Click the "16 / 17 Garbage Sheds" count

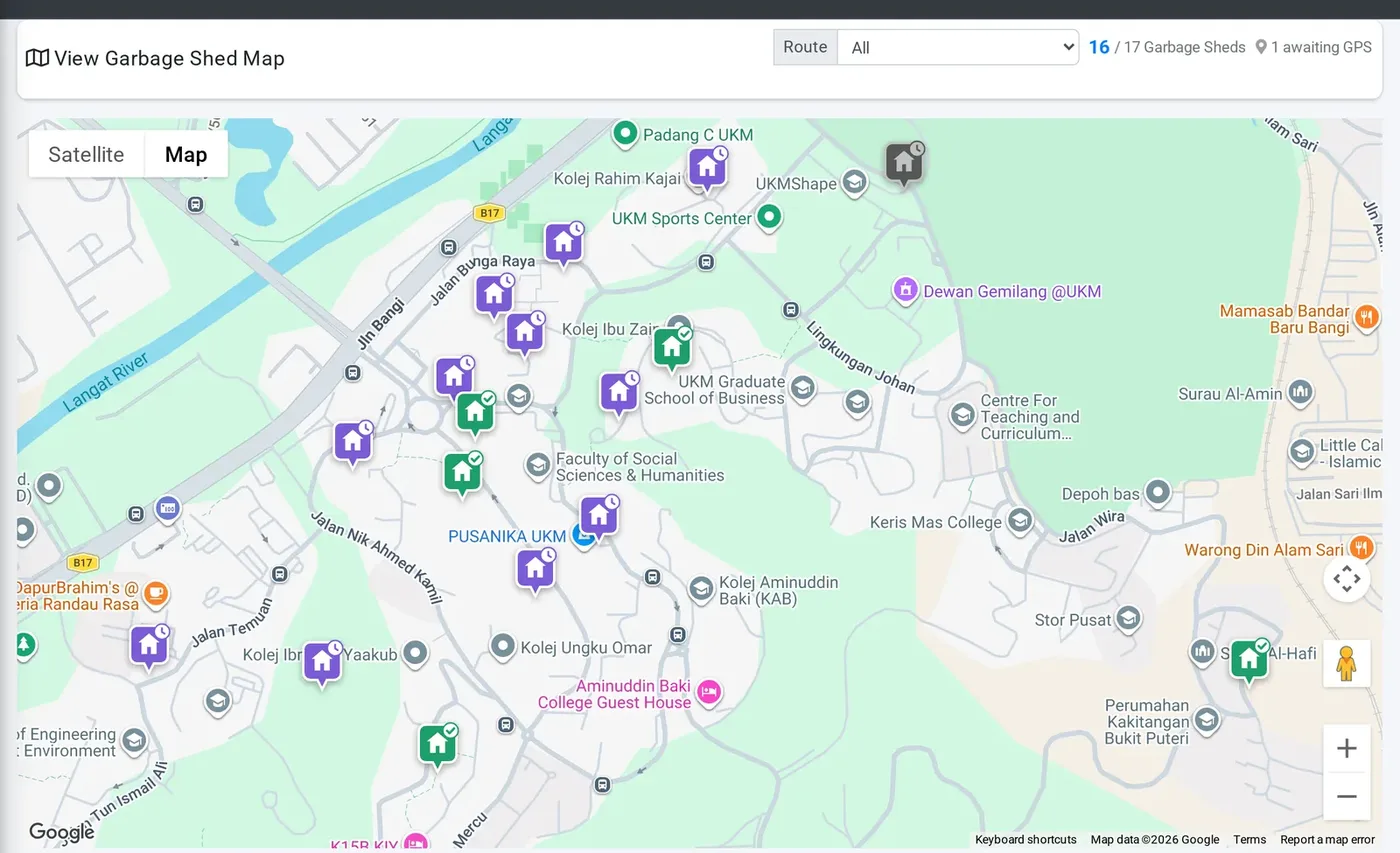click(1167, 47)
